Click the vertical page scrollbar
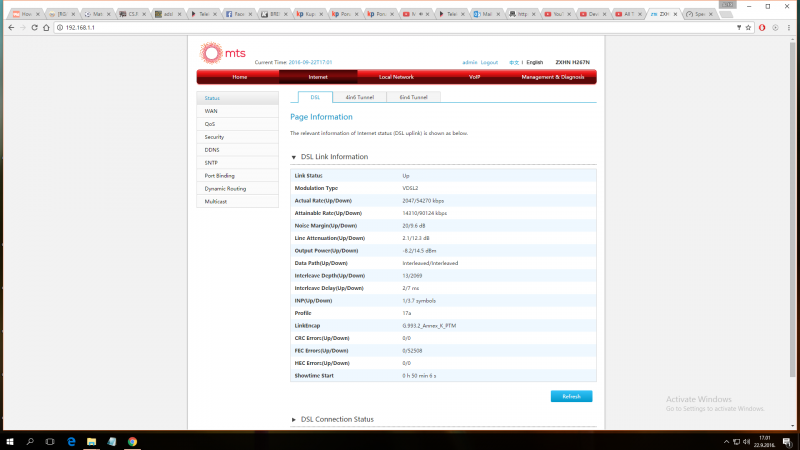 pyautogui.click(x=792, y=209)
